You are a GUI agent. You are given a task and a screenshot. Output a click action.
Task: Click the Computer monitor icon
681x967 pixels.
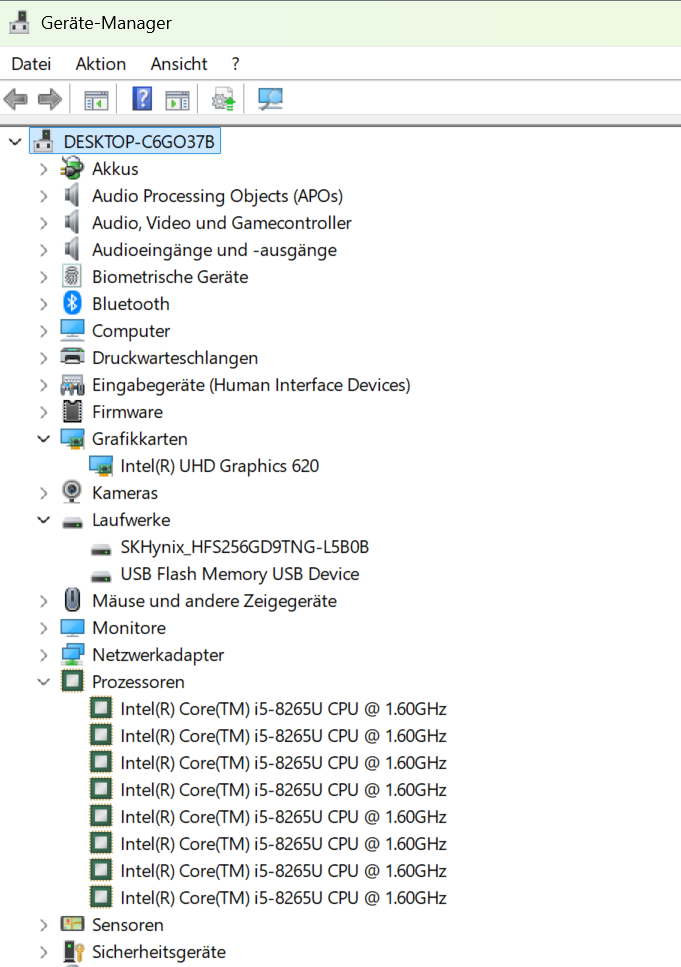pos(72,330)
